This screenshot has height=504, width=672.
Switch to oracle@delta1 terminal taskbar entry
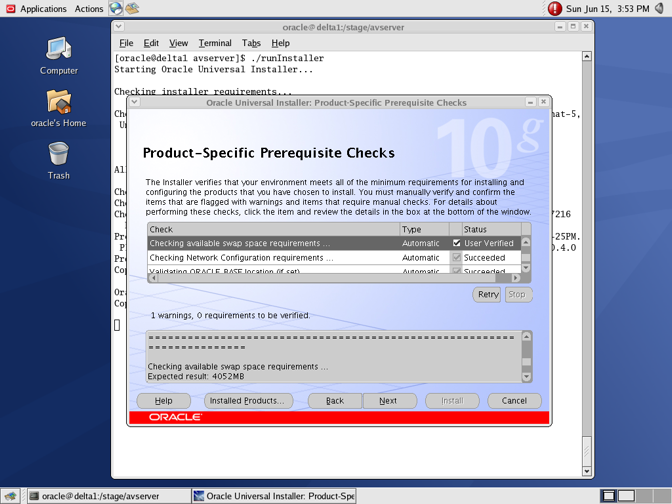click(x=109, y=496)
